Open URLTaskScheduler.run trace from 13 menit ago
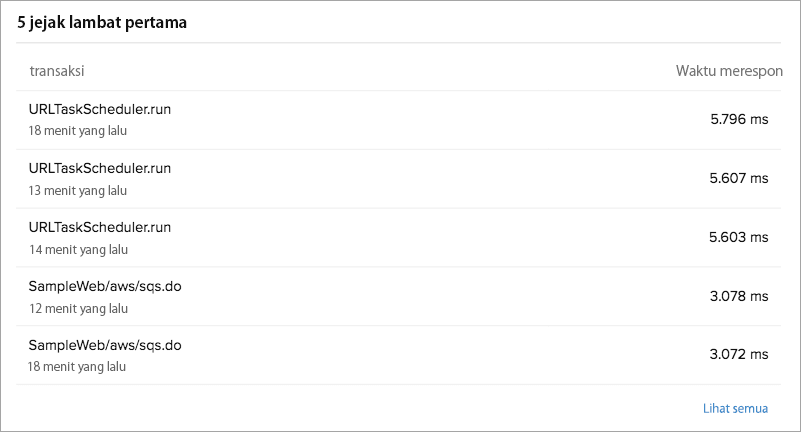The height and width of the screenshot is (432, 801). tap(100, 168)
